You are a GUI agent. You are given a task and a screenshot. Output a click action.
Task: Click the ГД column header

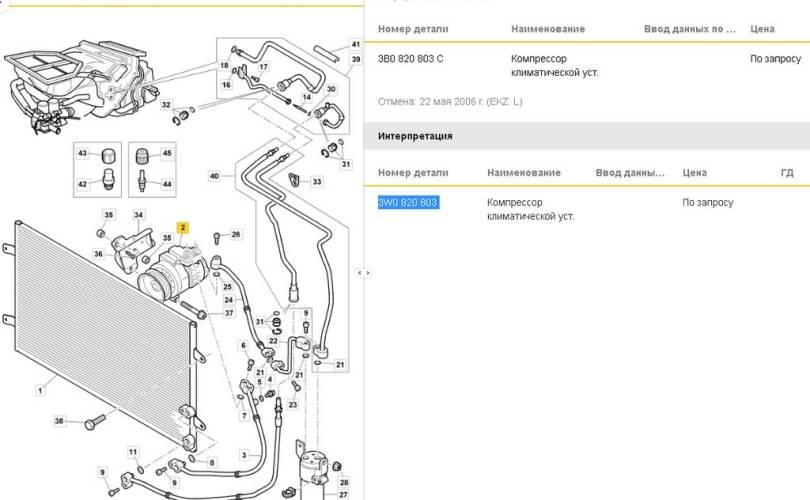(x=787, y=173)
